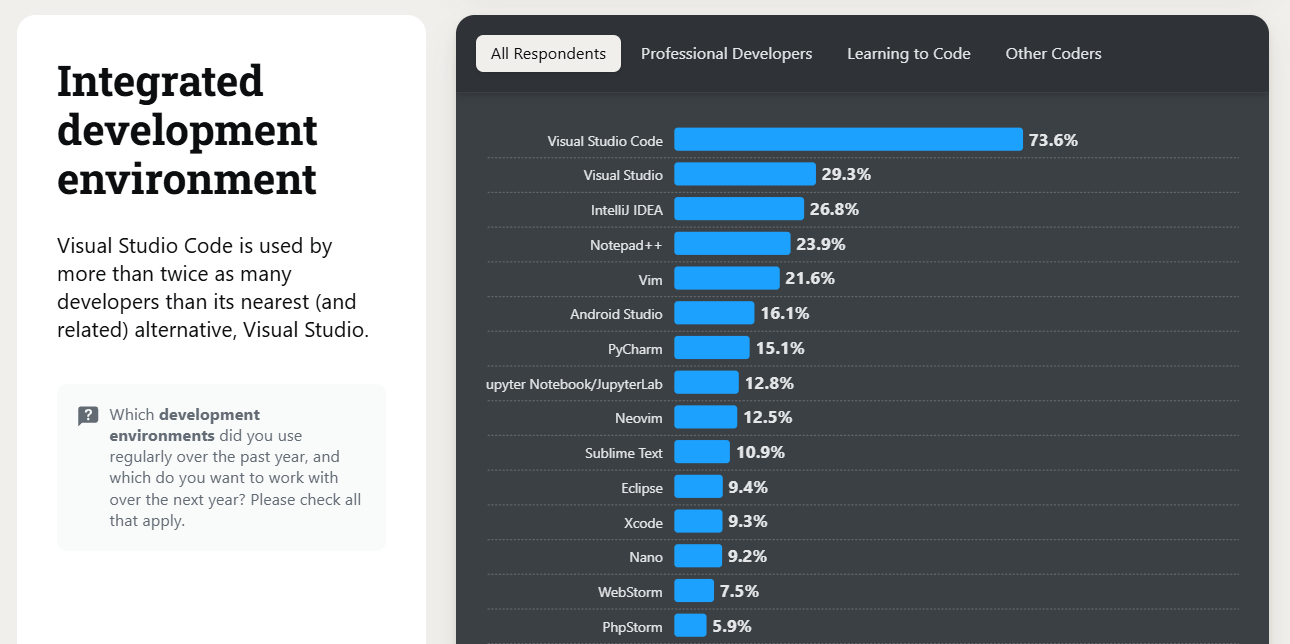This screenshot has width=1290, height=644.
Task: Click the Nano bar
Action: 697,556
